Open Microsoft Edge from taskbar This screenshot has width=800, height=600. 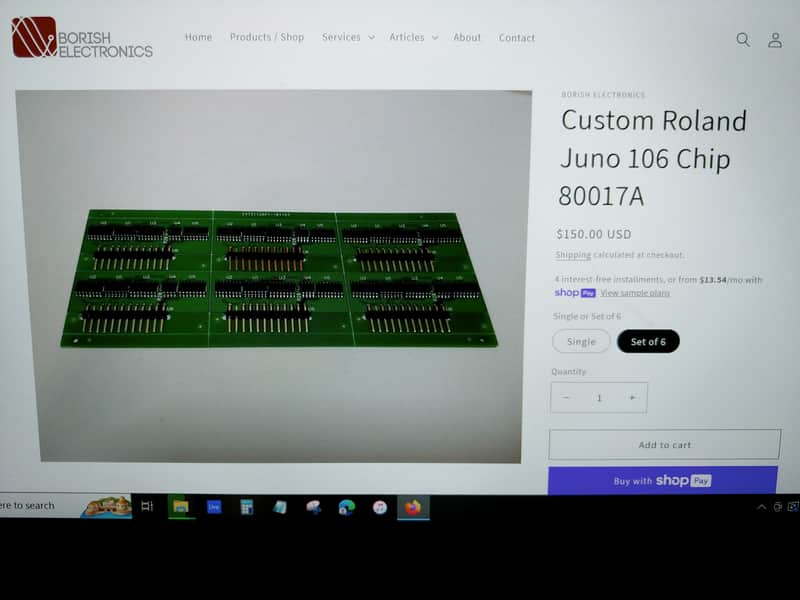pyautogui.click(x=346, y=507)
